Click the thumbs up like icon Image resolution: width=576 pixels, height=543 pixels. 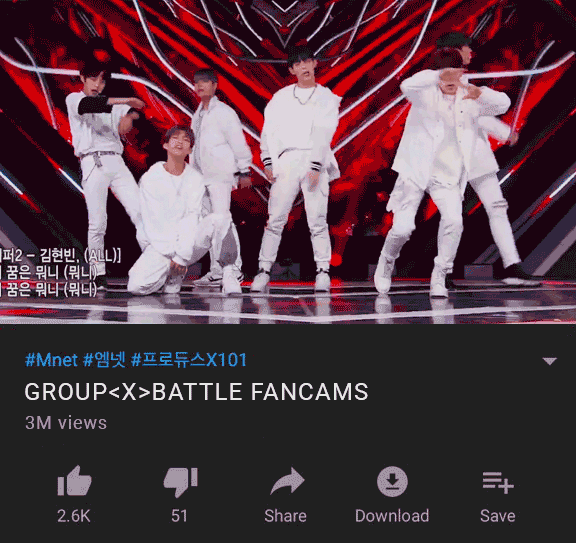pyautogui.click(x=74, y=481)
